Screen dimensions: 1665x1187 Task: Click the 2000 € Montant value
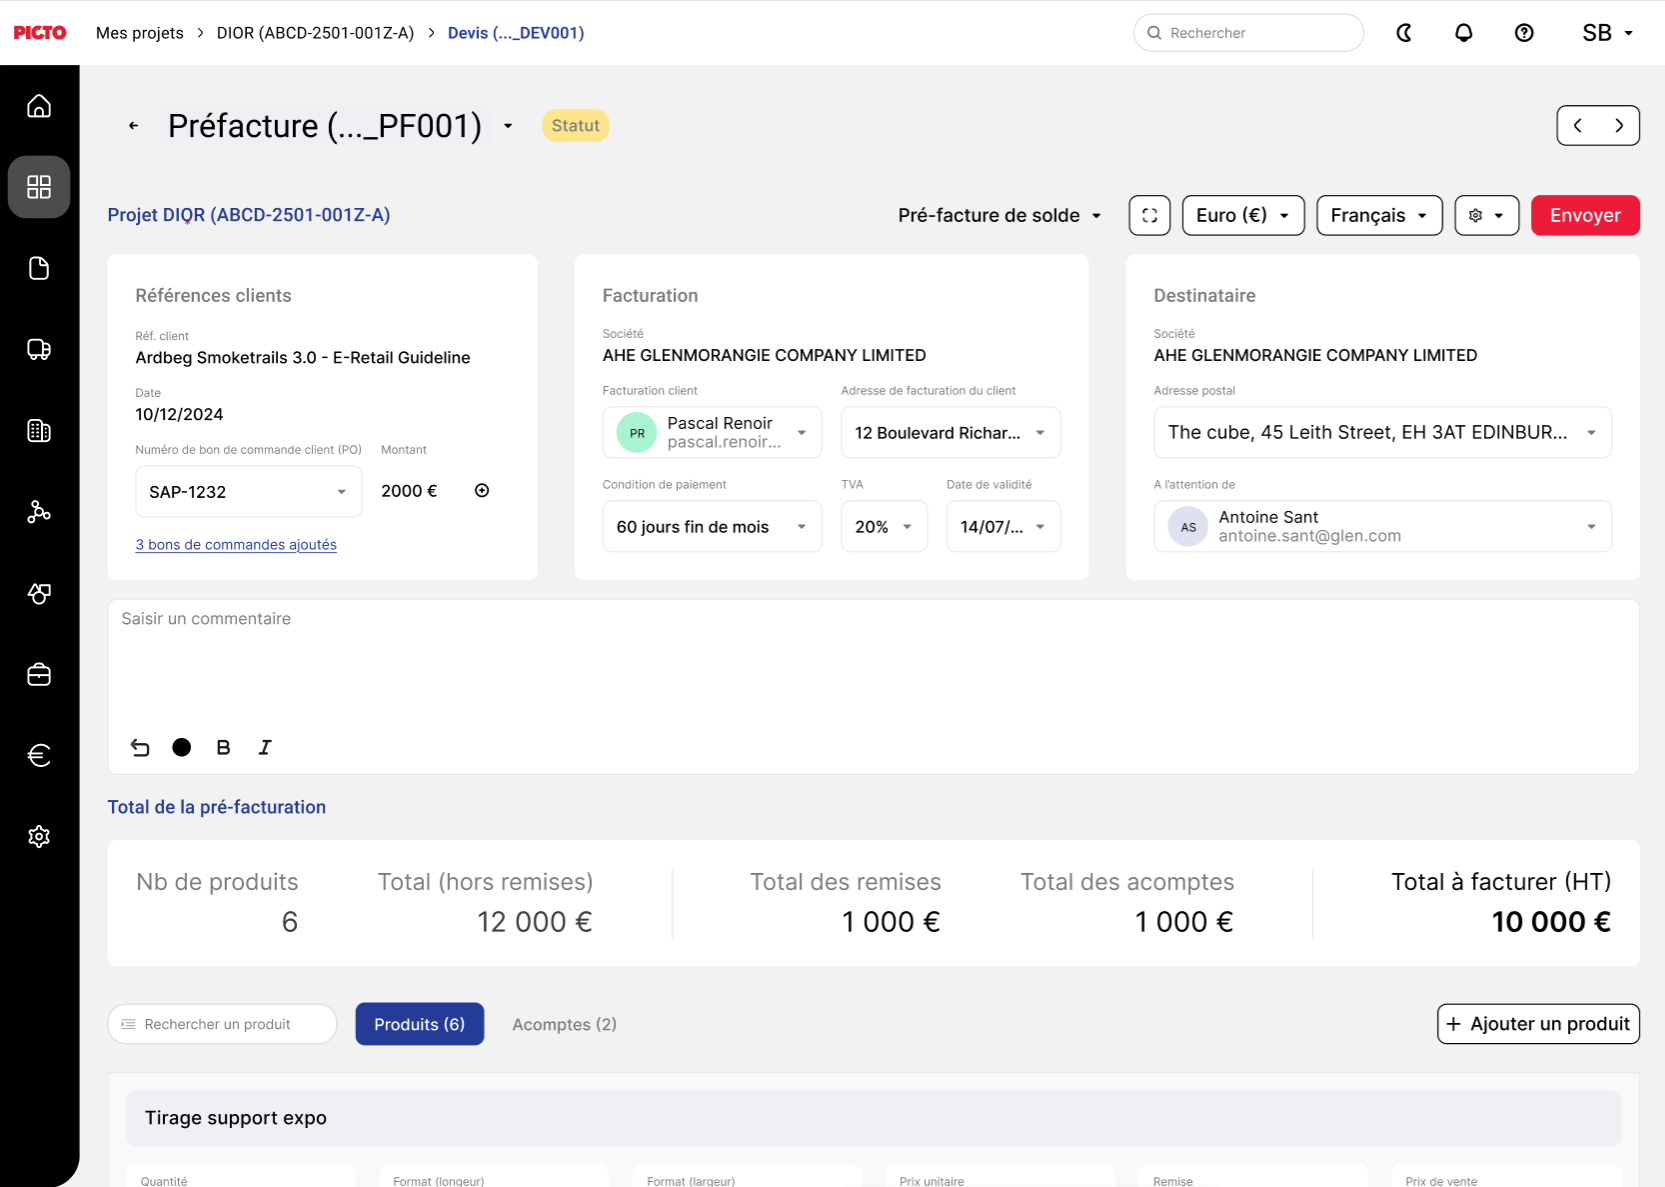[409, 492]
